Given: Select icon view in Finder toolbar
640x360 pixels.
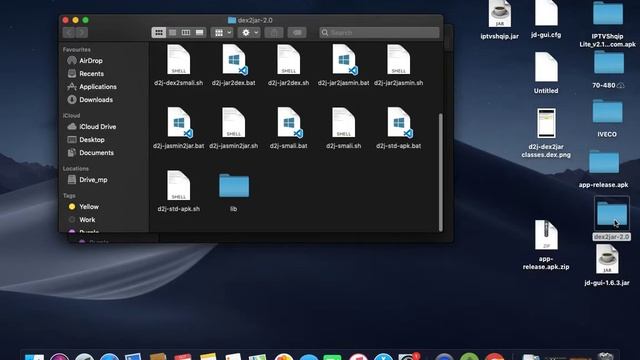Looking at the screenshot, I should pyautogui.click(x=159, y=32).
